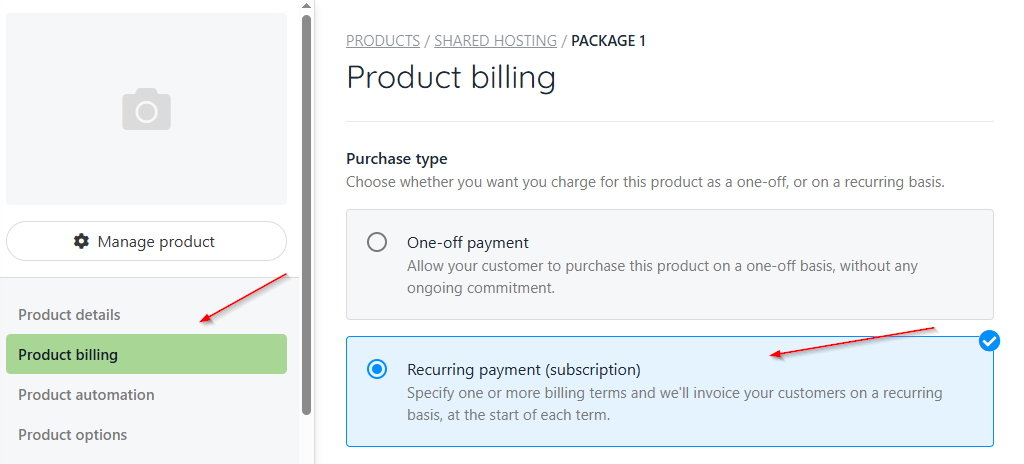This screenshot has width=1024, height=464.
Task: Click the camera placeholder icon
Action: [146, 109]
